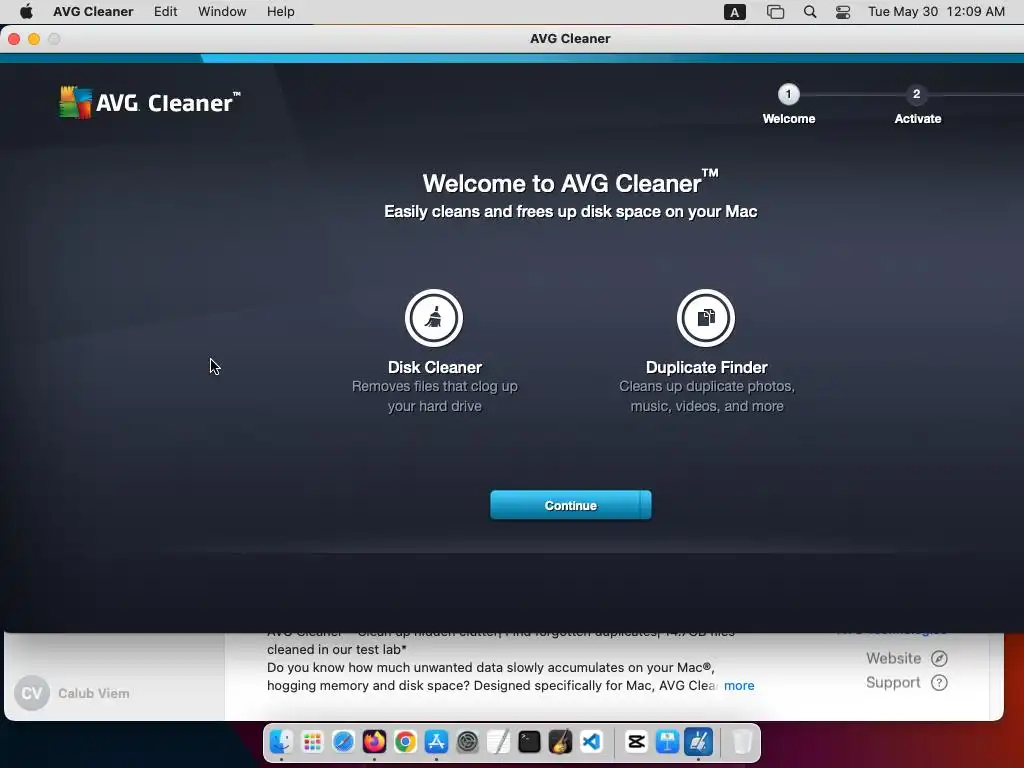
Task: Open the AVG Cleaner menu bar item
Action: pyautogui.click(x=93, y=12)
